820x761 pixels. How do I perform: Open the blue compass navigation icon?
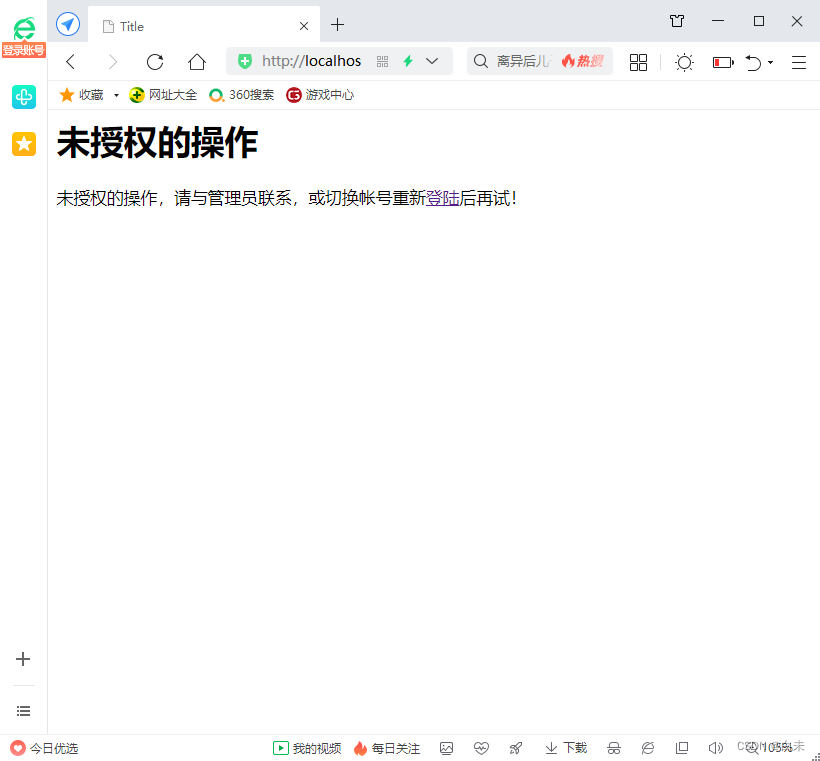pos(68,24)
